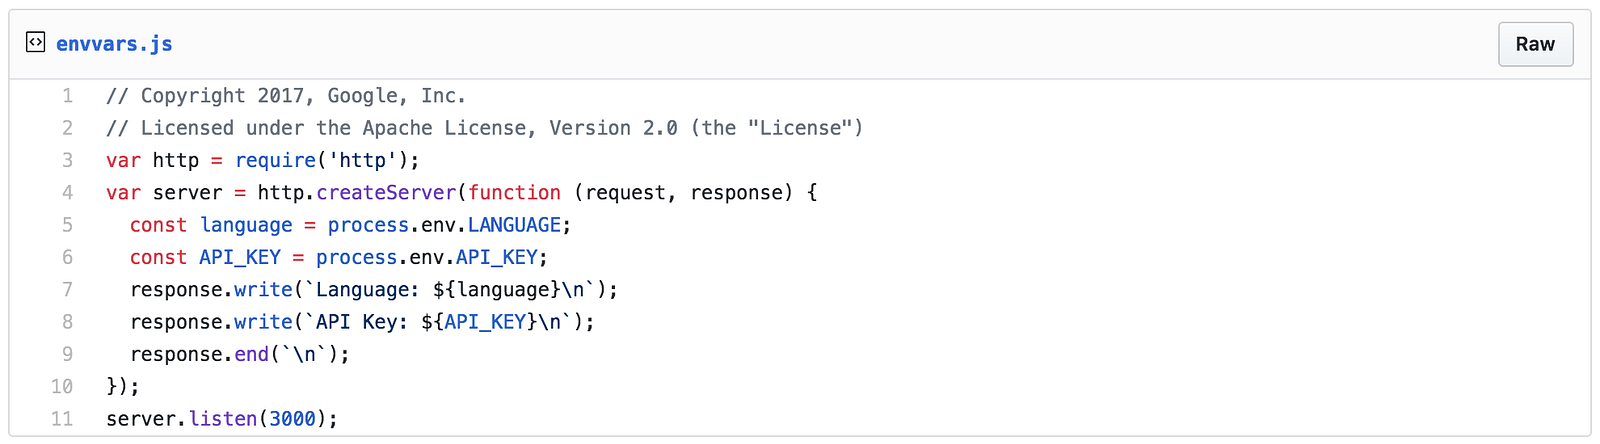The image size is (1600, 444).
Task: Select line number 1
Action: pos(67,96)
